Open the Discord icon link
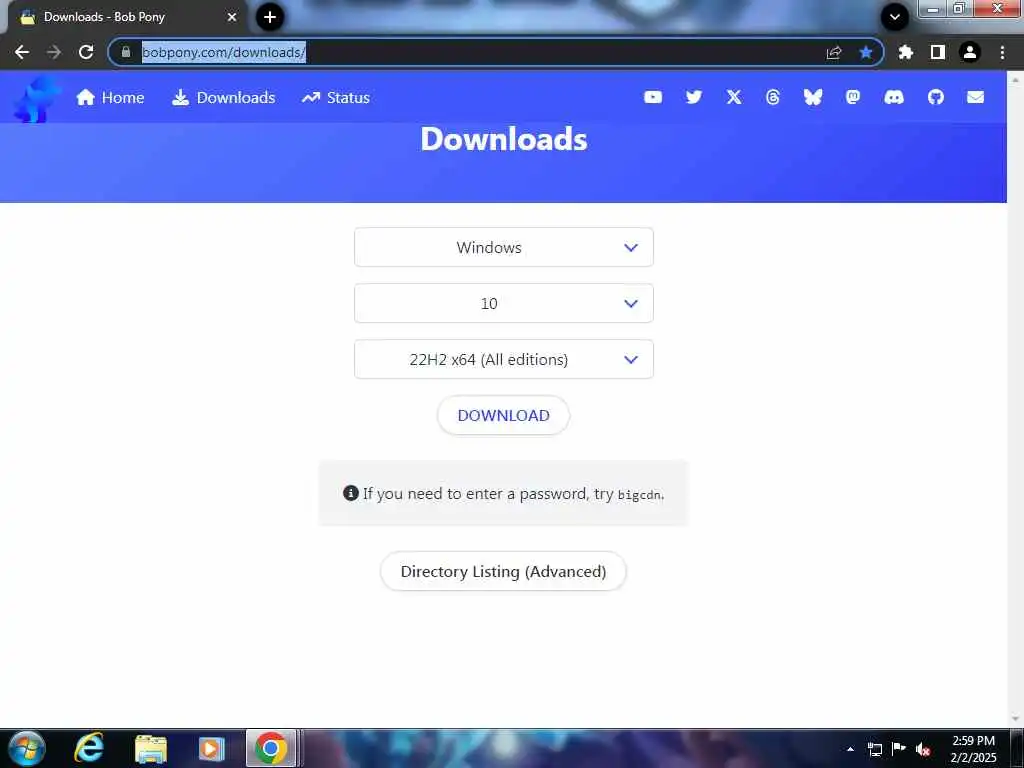Screen dimensions: 1024x768 coord(893,97)
